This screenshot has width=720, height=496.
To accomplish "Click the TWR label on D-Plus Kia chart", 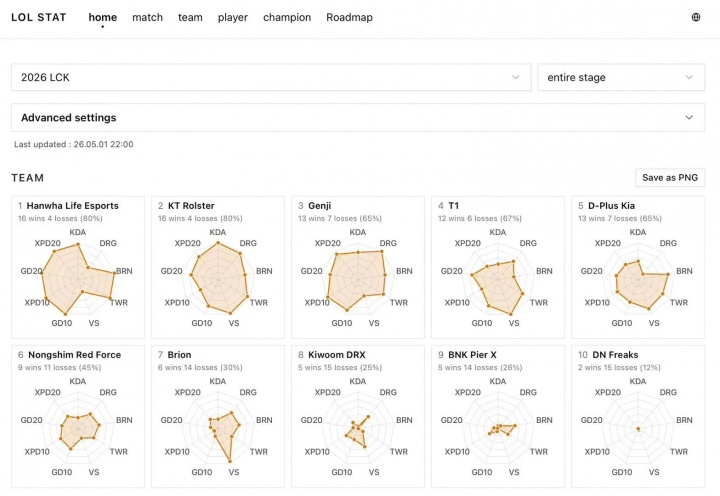I will [x=679, y=303].
